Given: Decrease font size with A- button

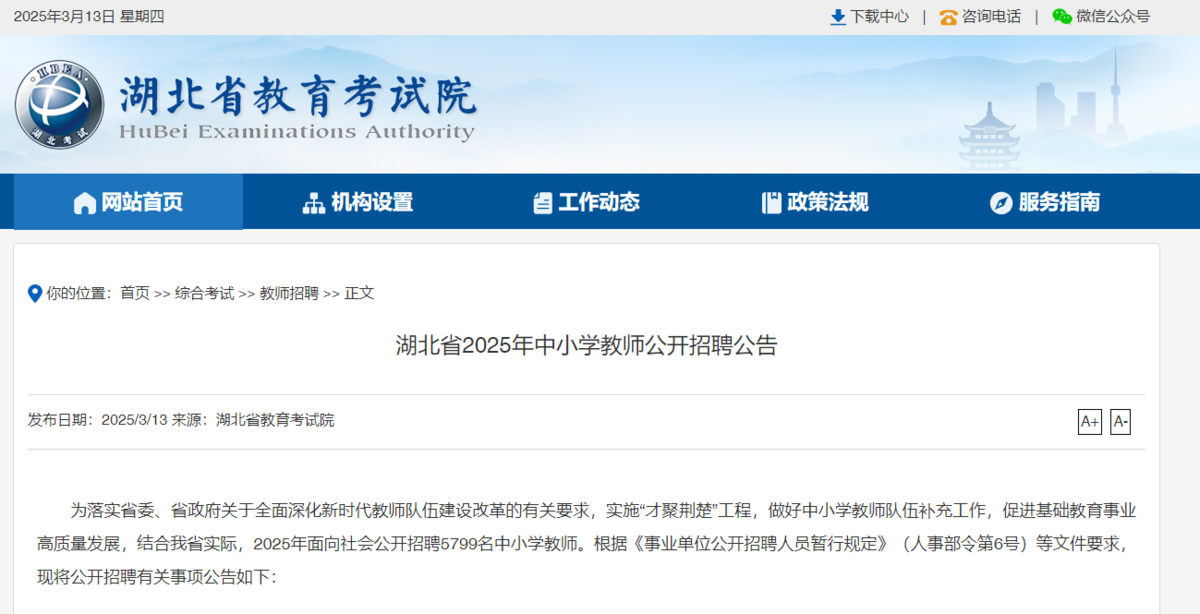Looking at the screenshot, I should pyautogui.click(x=1120, y=422).
